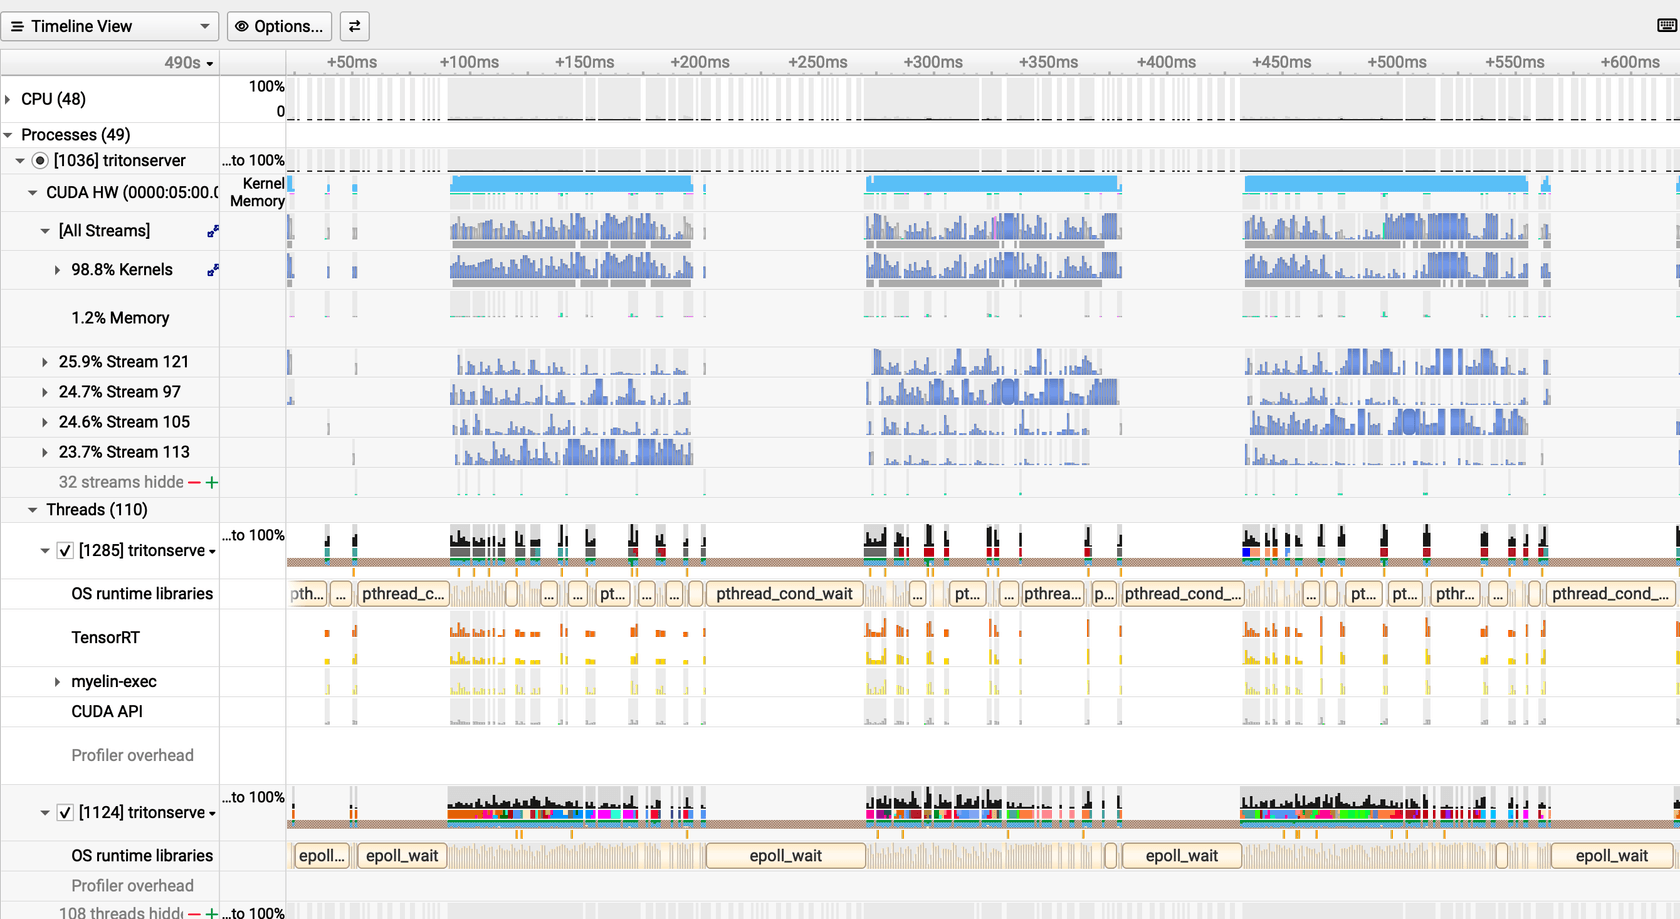Image resolution: width=1680 pixels, height=919 pixels.
Task: Uncheck the [1285] tritonserver thread checkbox
Action: coord(65,550)
